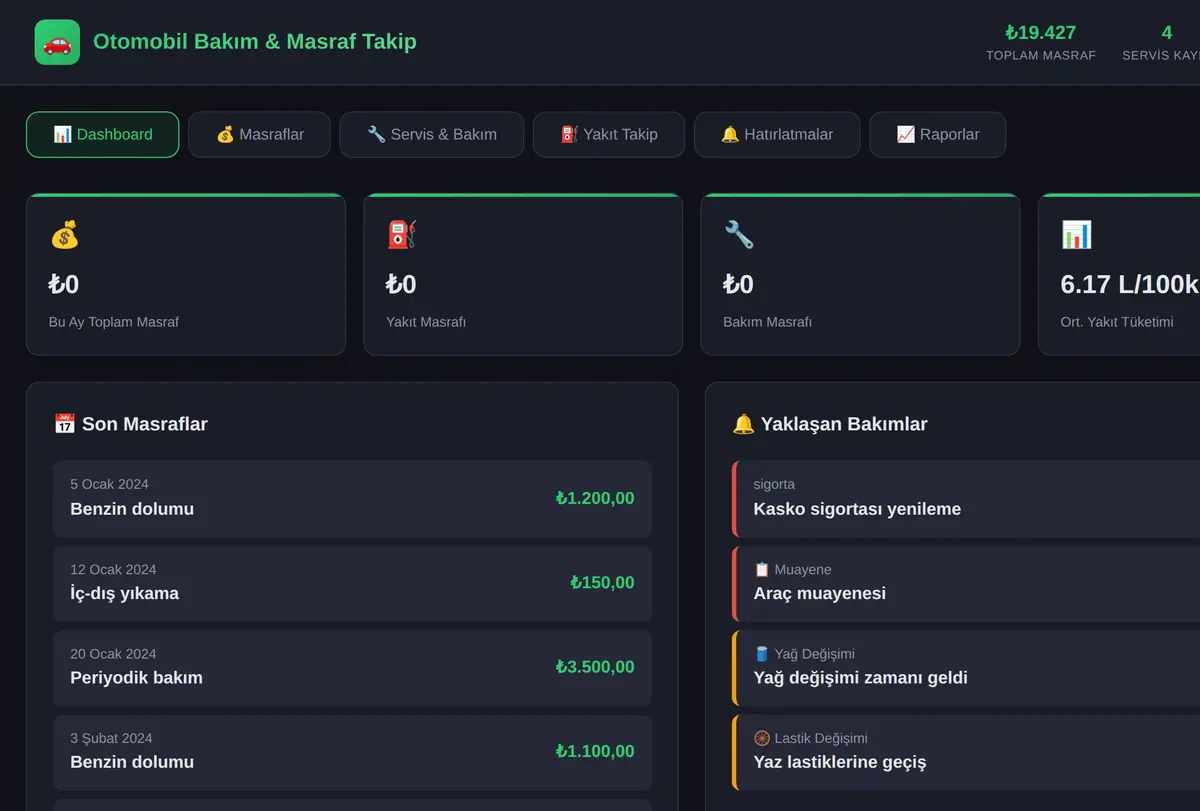The height and width of the screenshot is (811, 1200).
Task: Click the bell icon beside Yaklaşan Bakımlar
Action: point(743,424)
